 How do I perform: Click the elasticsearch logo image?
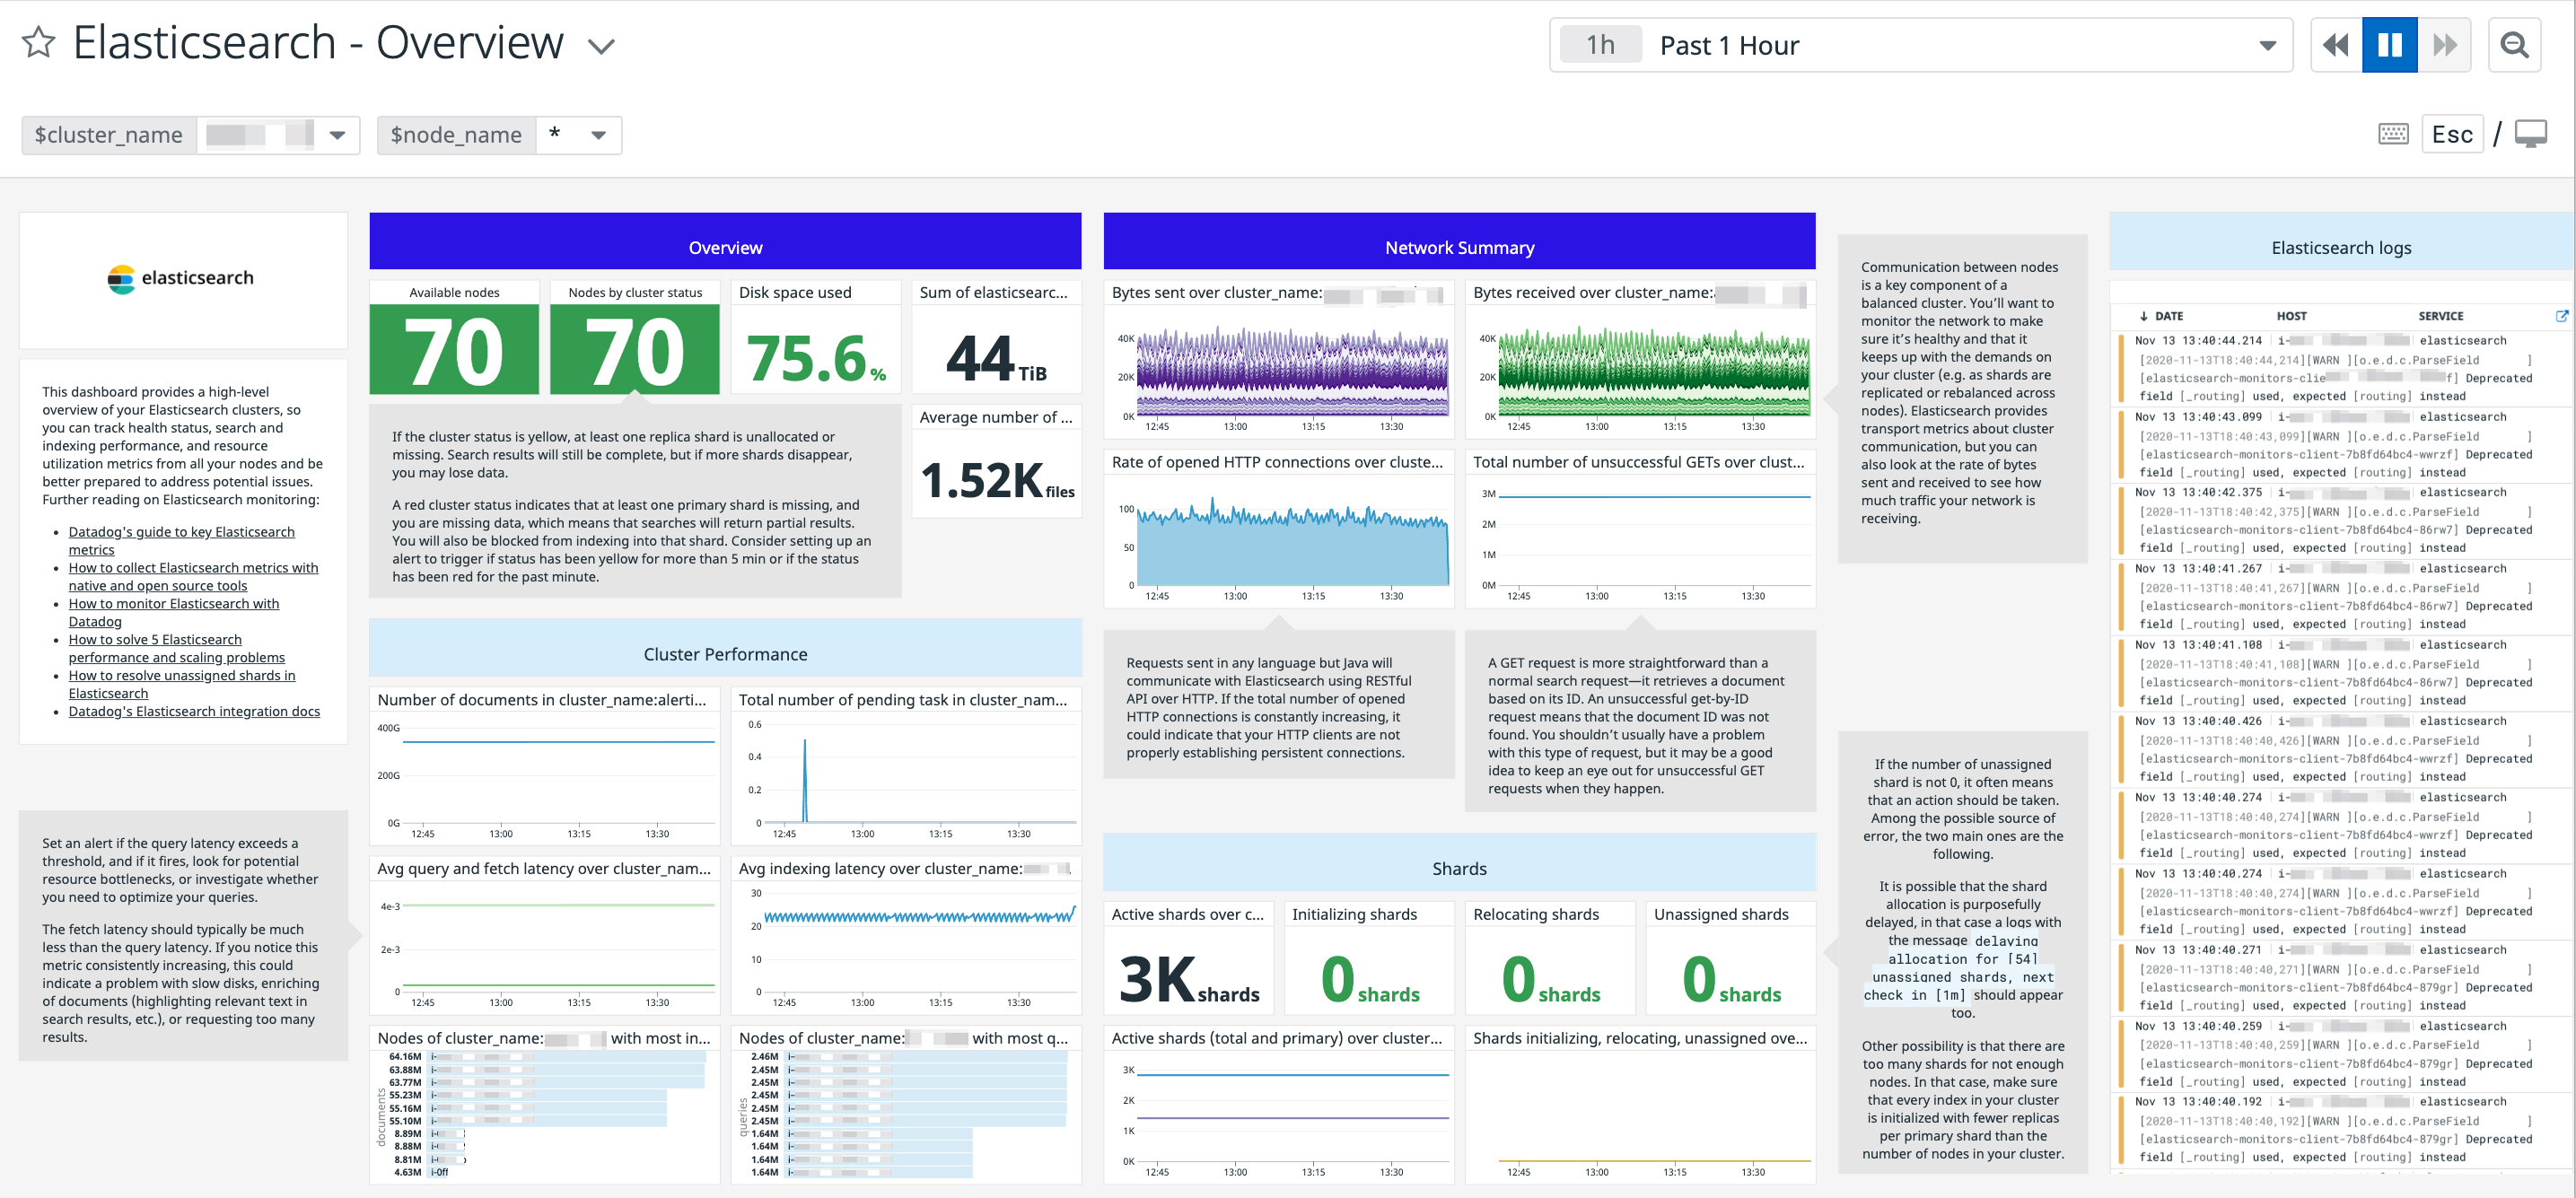[x=181, y=279]
